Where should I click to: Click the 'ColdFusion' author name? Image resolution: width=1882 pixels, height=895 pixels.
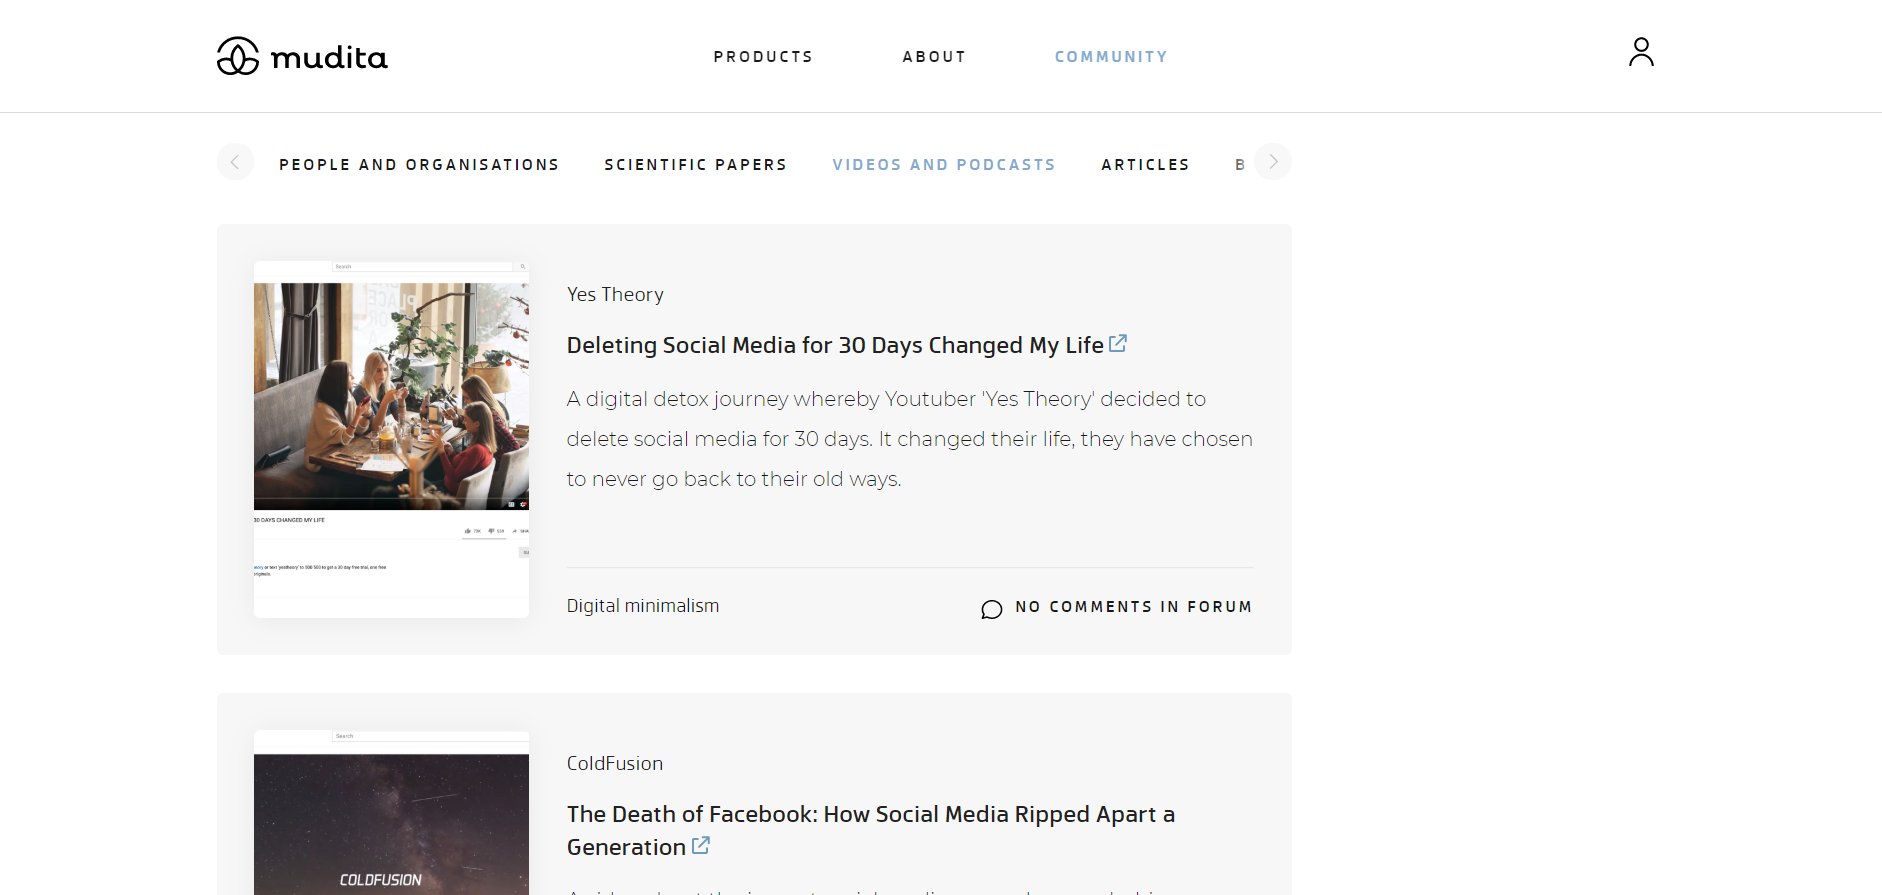[x=615, y=763]
